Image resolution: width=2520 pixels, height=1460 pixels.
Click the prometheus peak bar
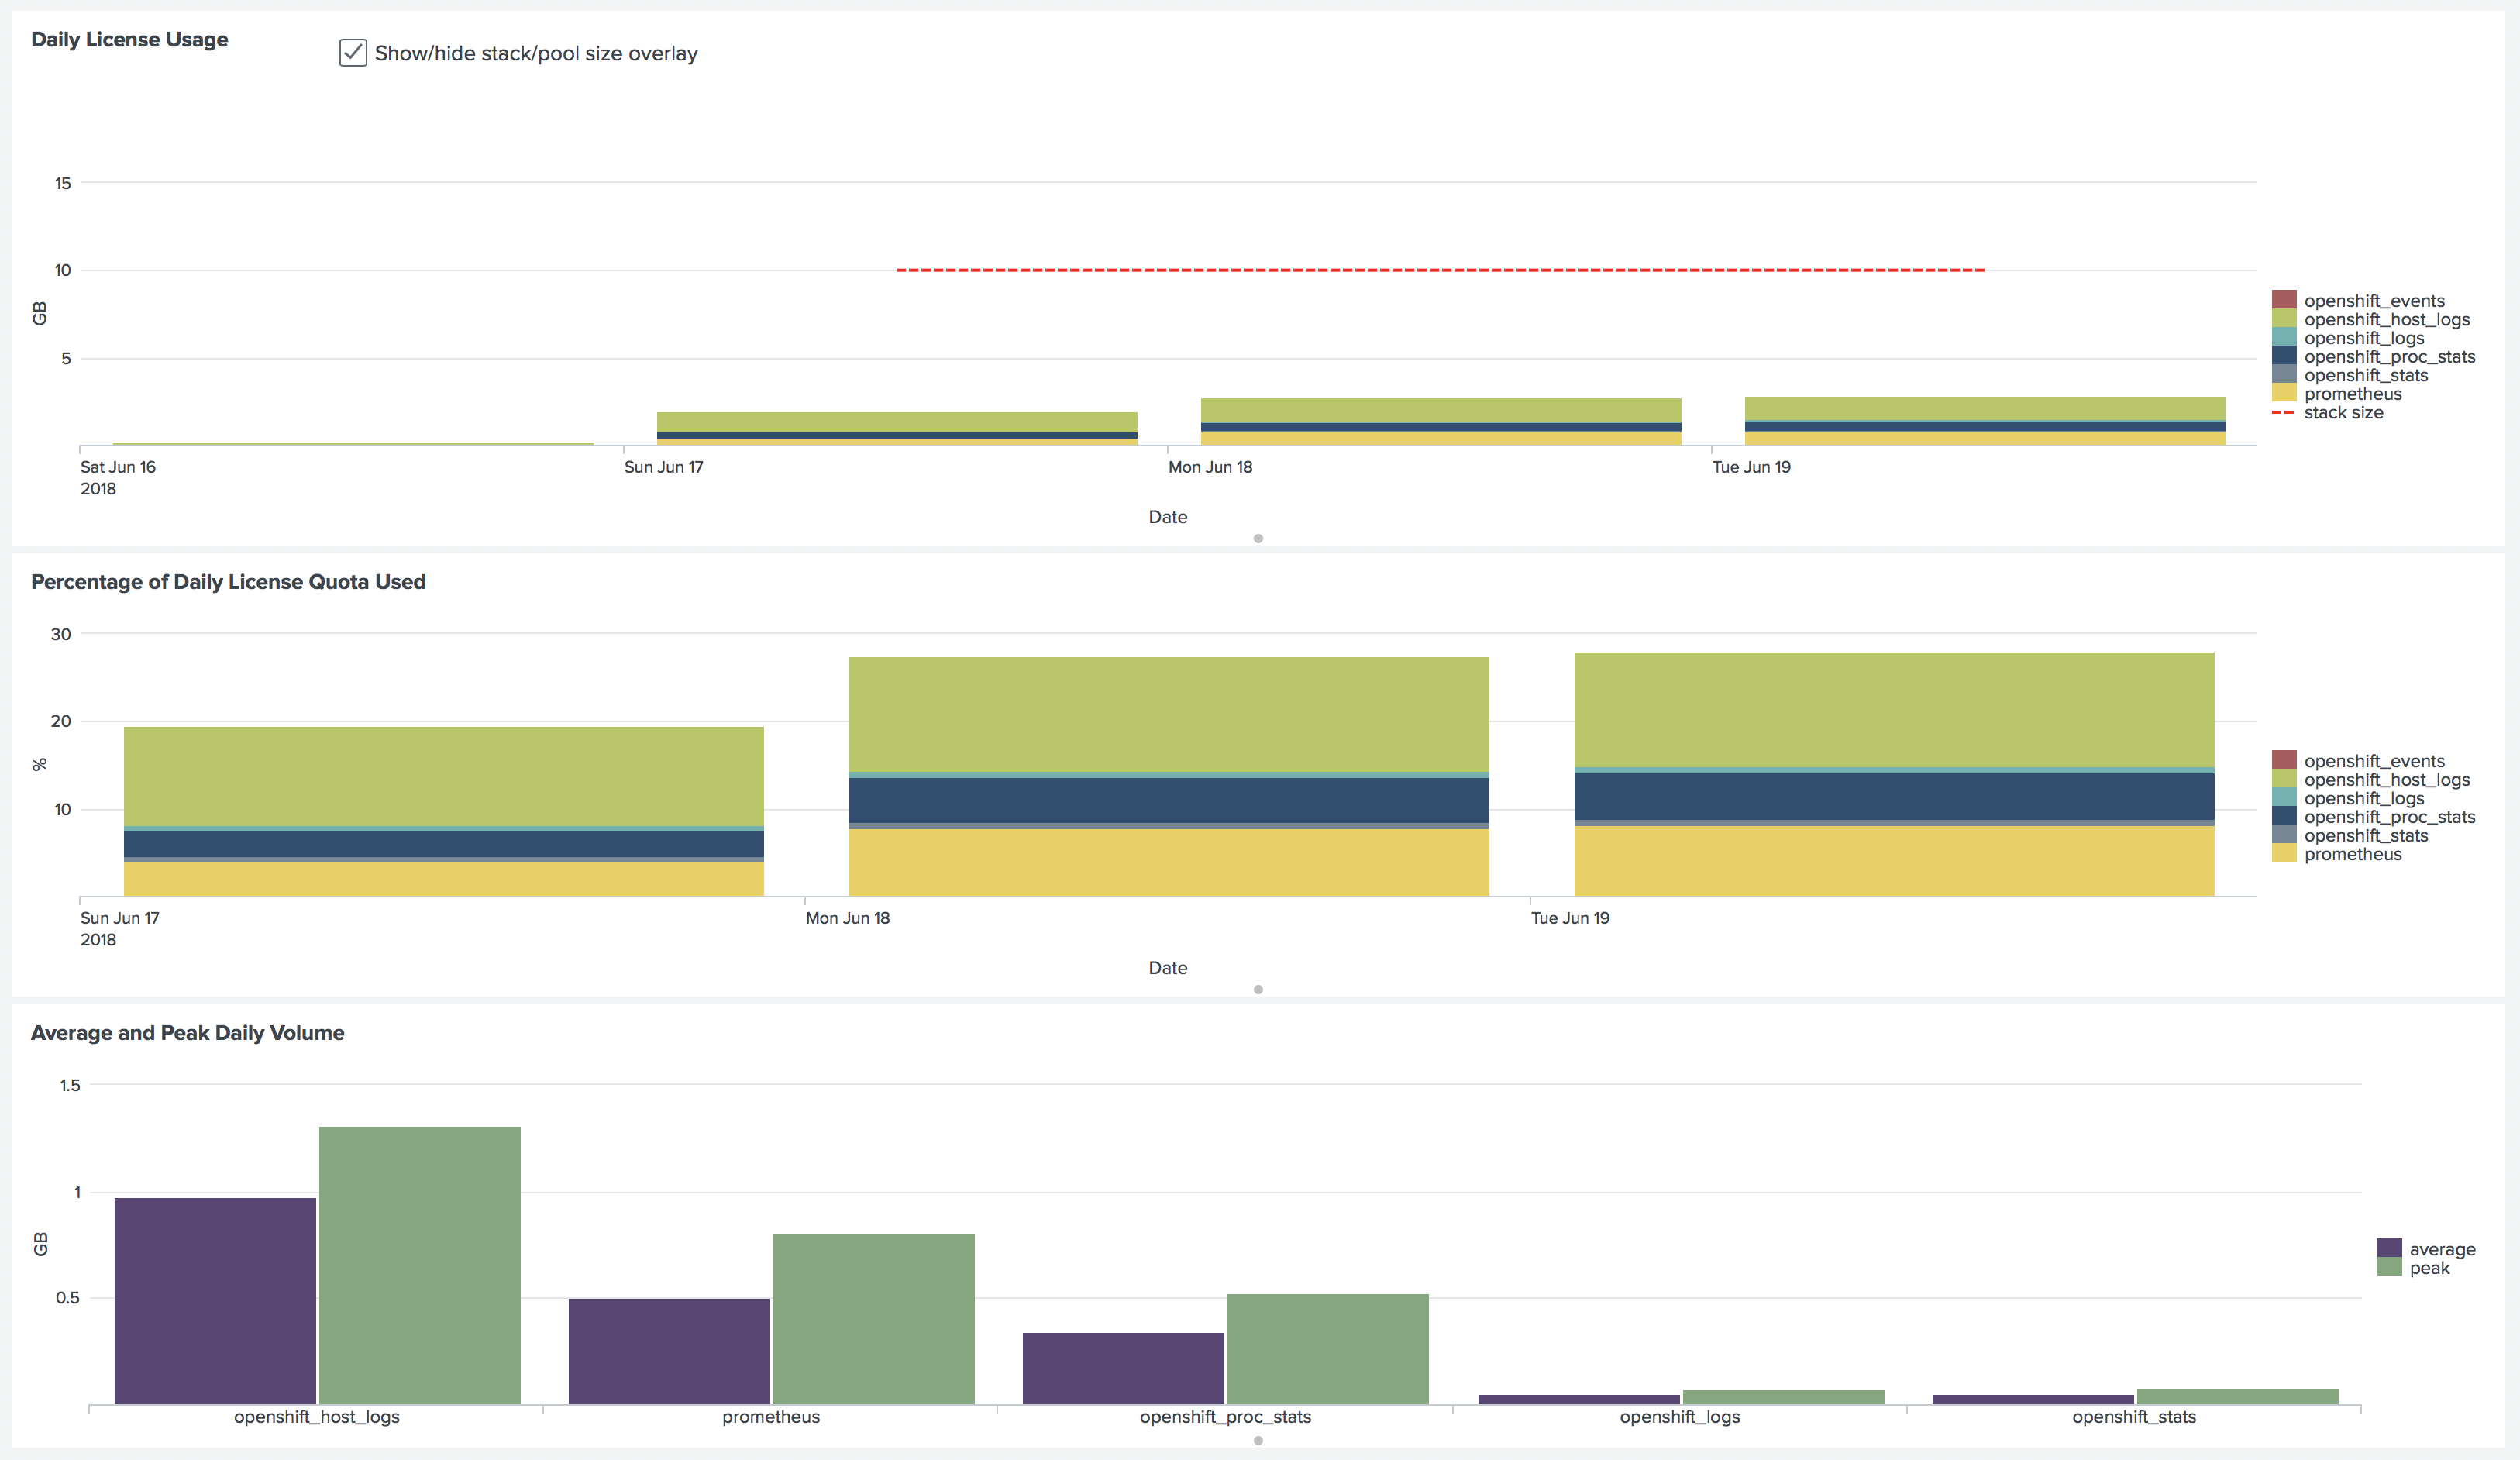click(x=874, y=1319)
